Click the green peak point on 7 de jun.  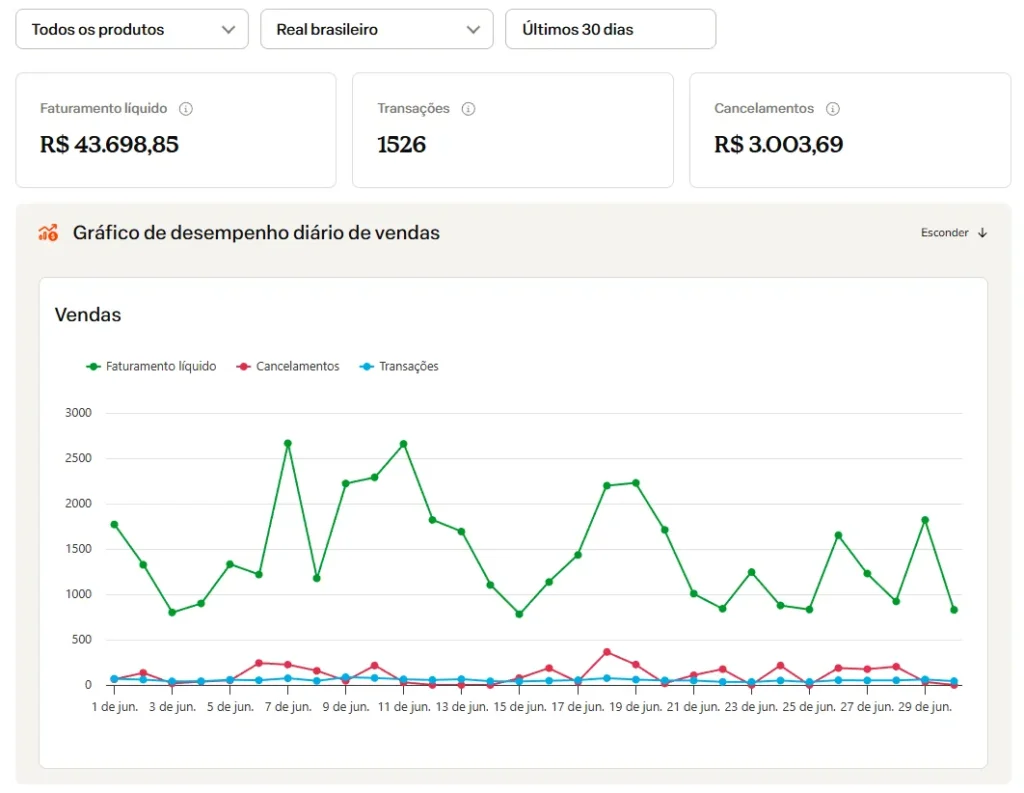287,443
